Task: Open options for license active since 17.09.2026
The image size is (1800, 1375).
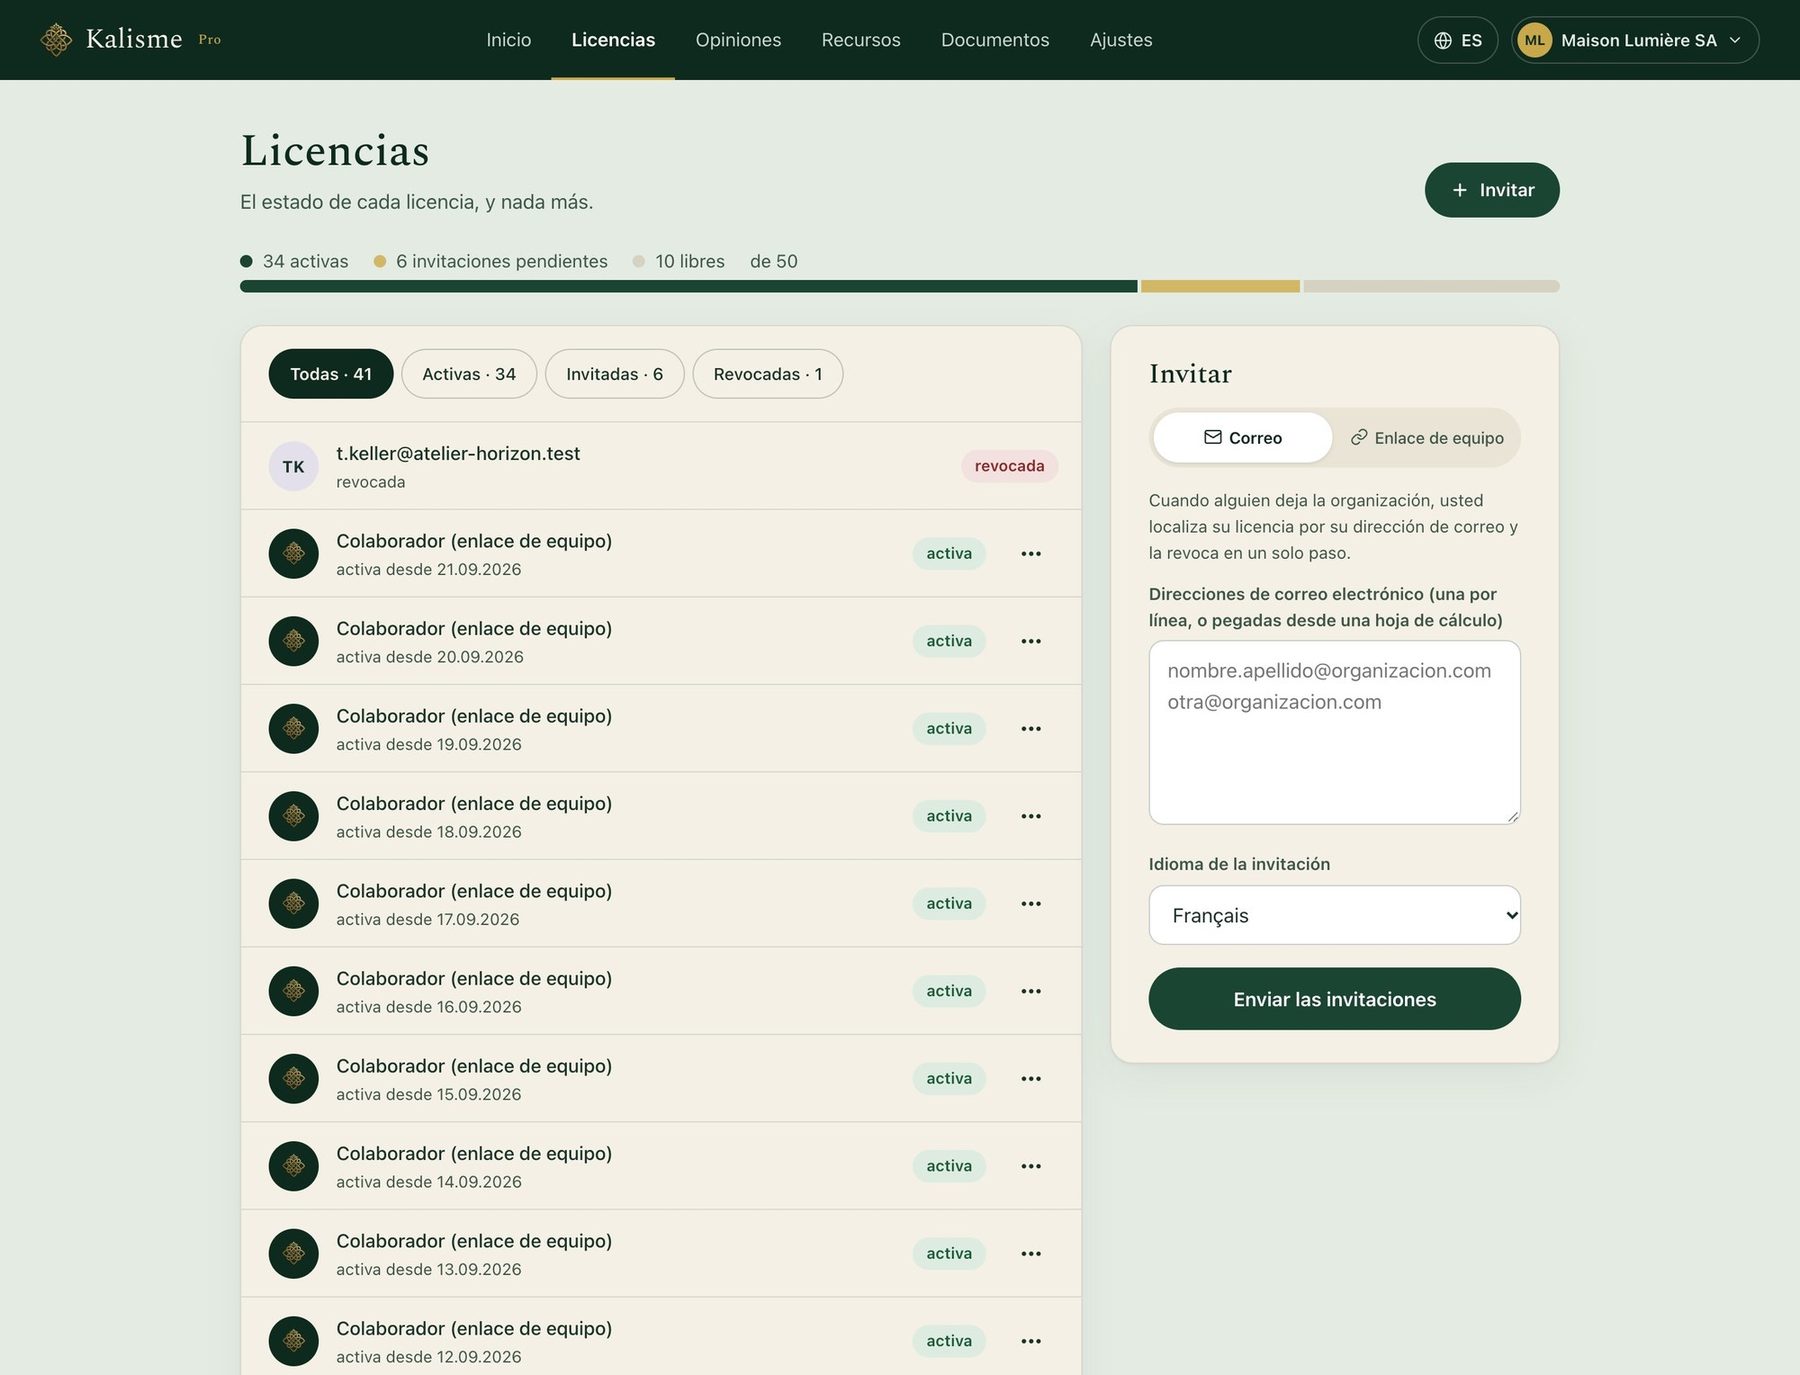Action: pyautogui.click(x=1031, y=904)
